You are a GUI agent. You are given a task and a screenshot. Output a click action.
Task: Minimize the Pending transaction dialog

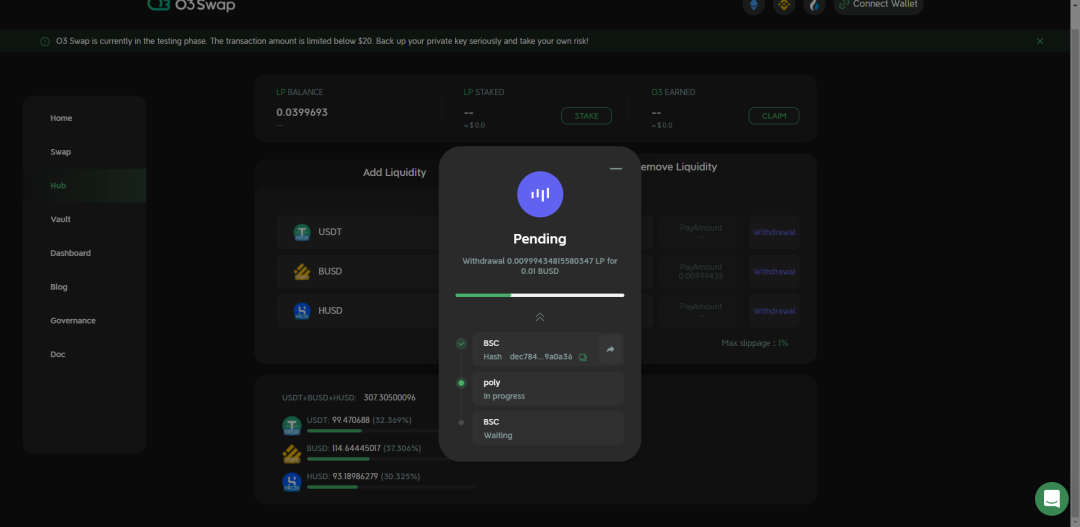616,169
